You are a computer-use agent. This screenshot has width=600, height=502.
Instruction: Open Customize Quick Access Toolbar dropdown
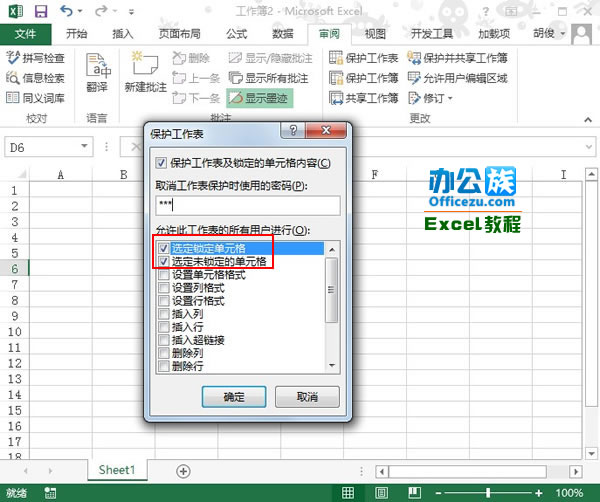131,12
